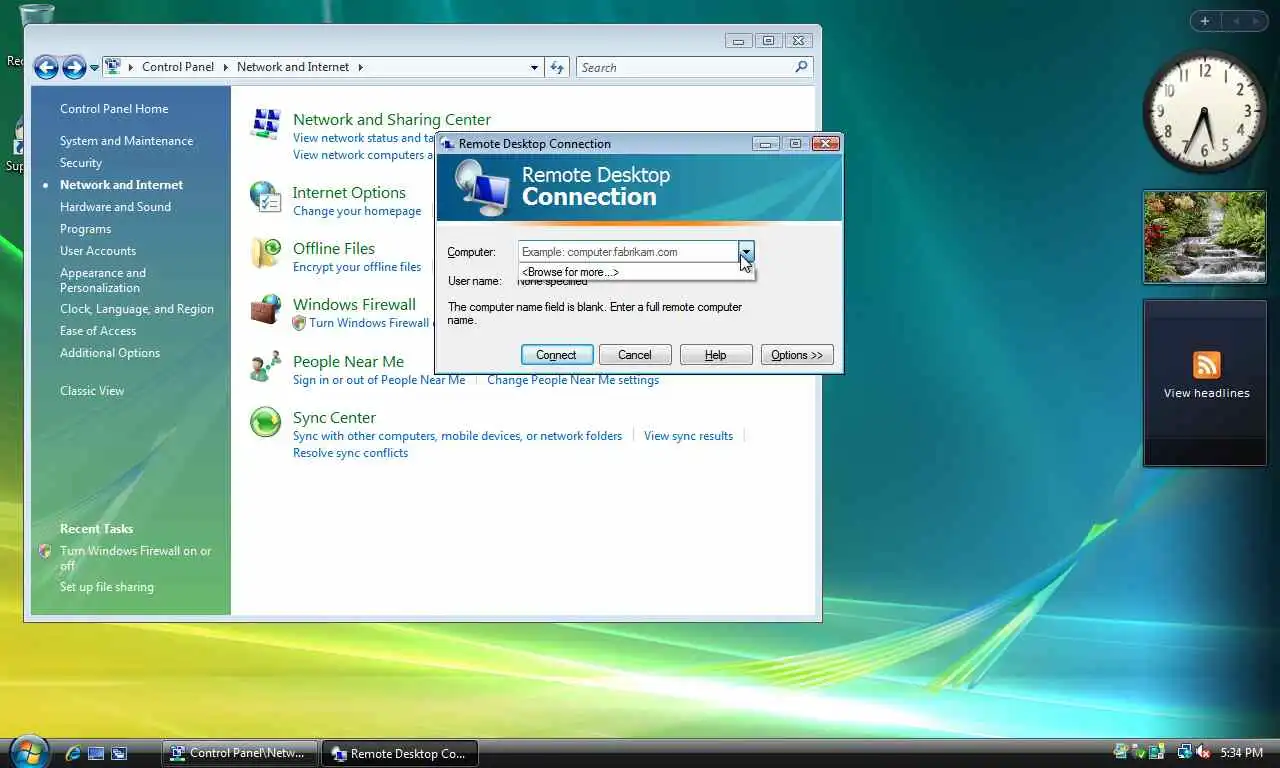Open Additional Options in sidebar
The width and height of the screenshot is (1280, 768).
coord(110,353)
